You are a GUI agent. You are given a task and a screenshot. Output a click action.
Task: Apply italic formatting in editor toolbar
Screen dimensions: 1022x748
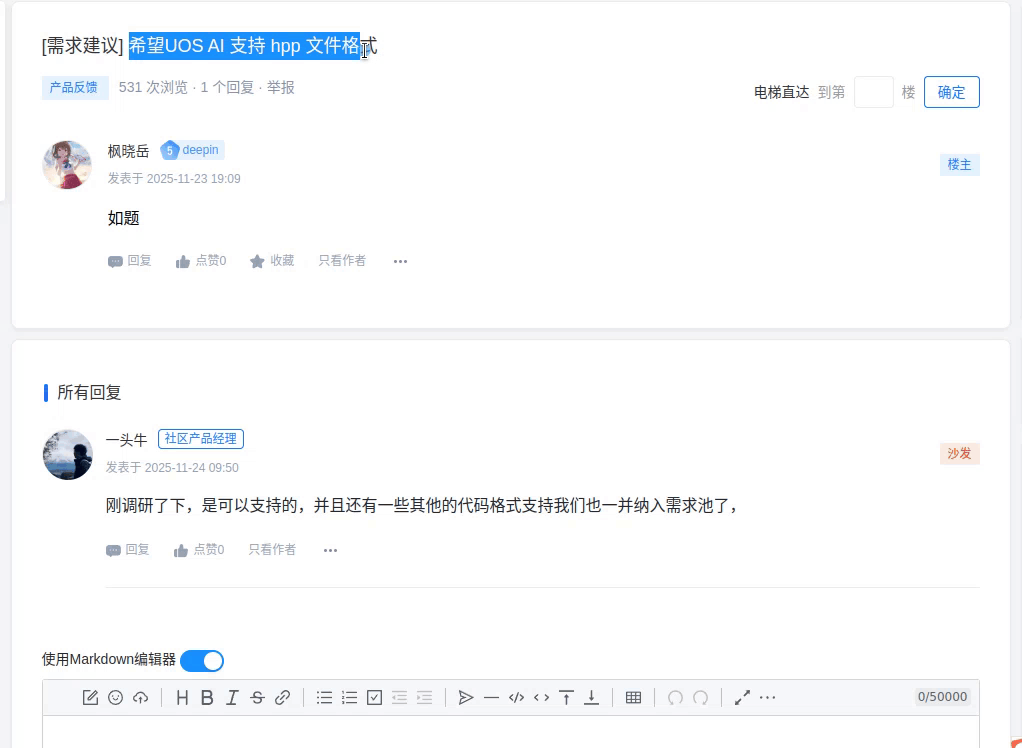point(232,697)
